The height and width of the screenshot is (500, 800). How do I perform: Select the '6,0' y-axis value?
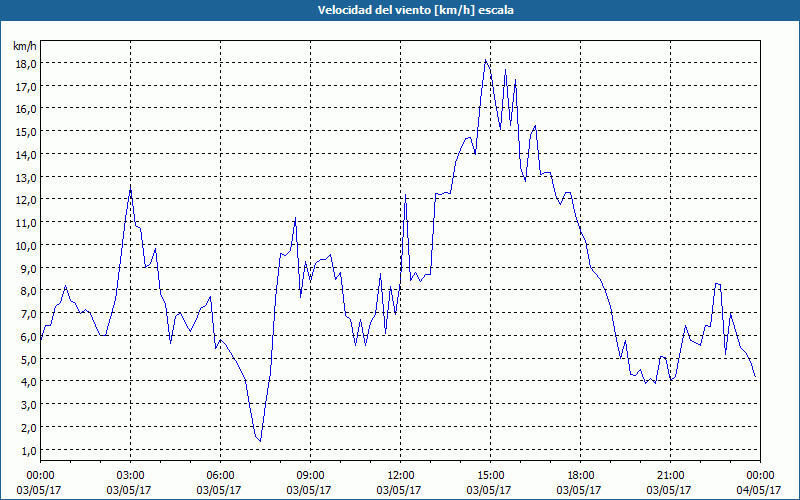pyautogui.click(x=29, y=336)
